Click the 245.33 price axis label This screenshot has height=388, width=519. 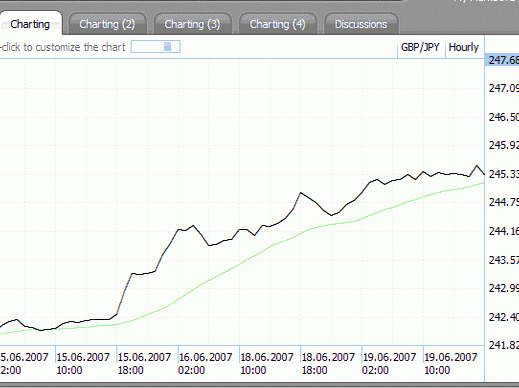click(x=503, y=174)
